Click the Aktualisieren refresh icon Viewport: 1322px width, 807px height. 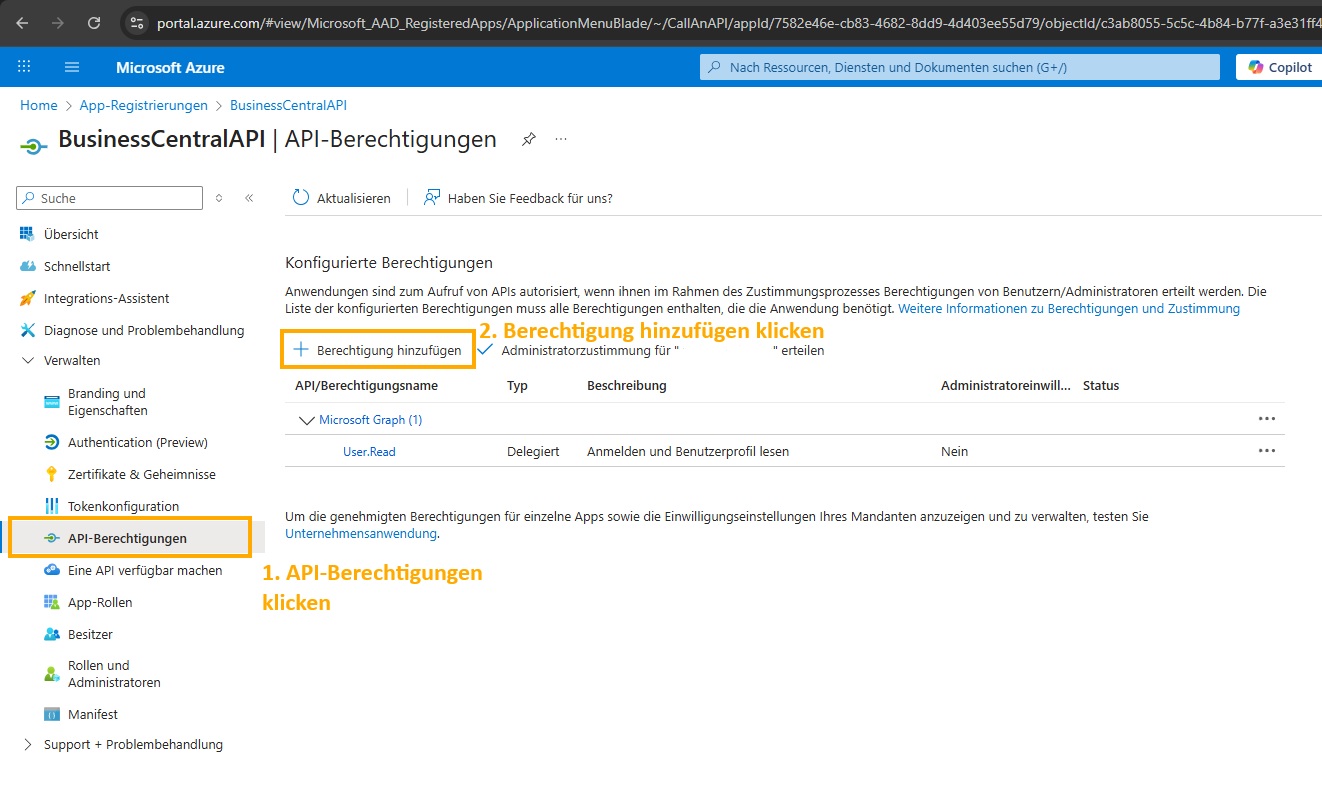tap(301, 198)
